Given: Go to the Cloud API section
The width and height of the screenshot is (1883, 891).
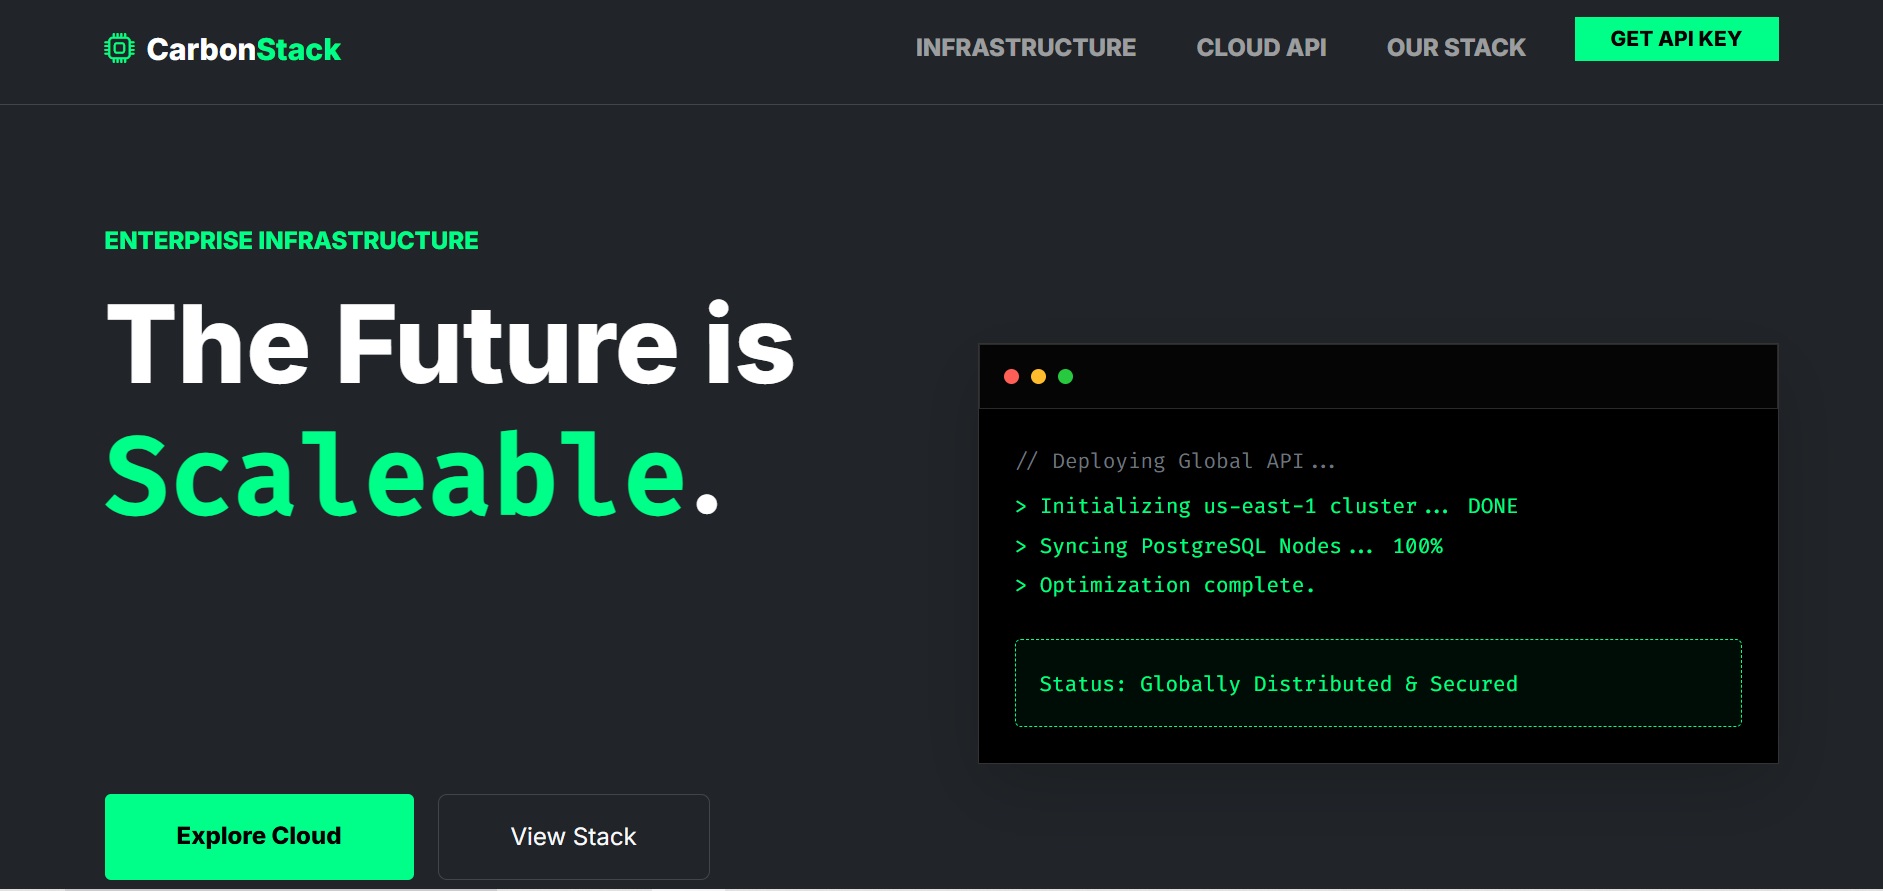Looking at the screenshot, I should point(1261,48).
